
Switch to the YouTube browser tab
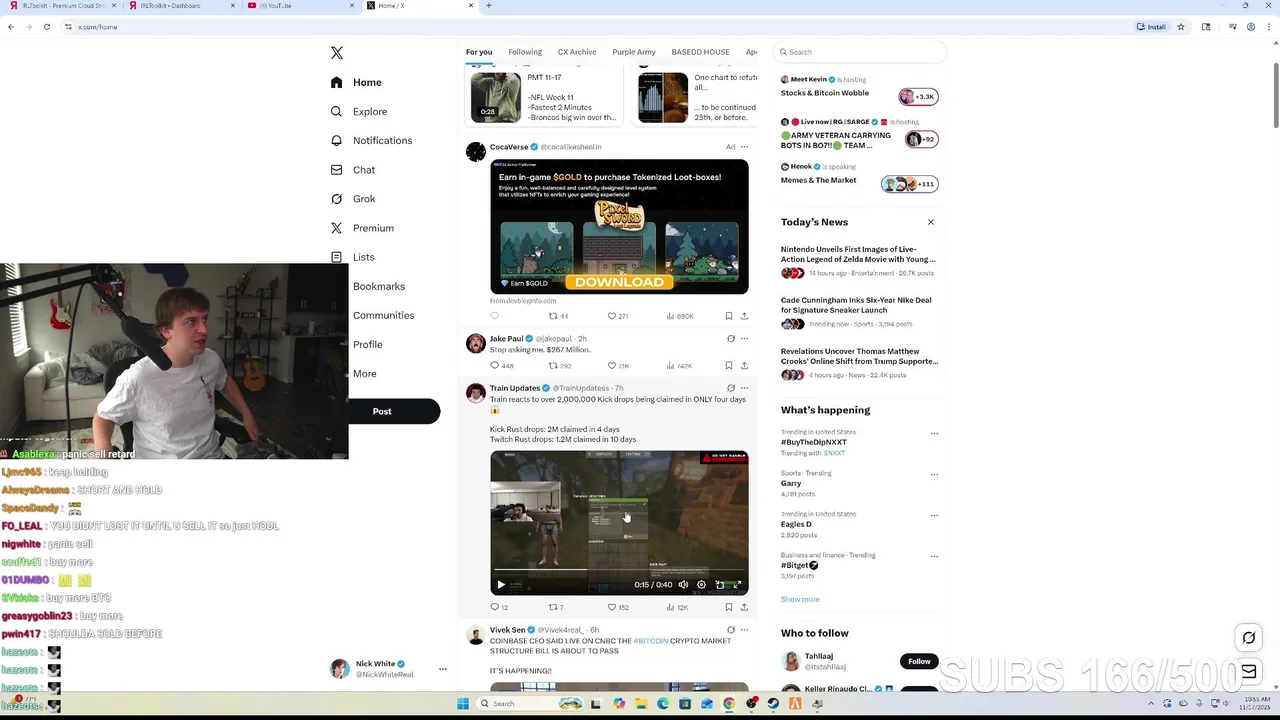[x=299, y=6]
